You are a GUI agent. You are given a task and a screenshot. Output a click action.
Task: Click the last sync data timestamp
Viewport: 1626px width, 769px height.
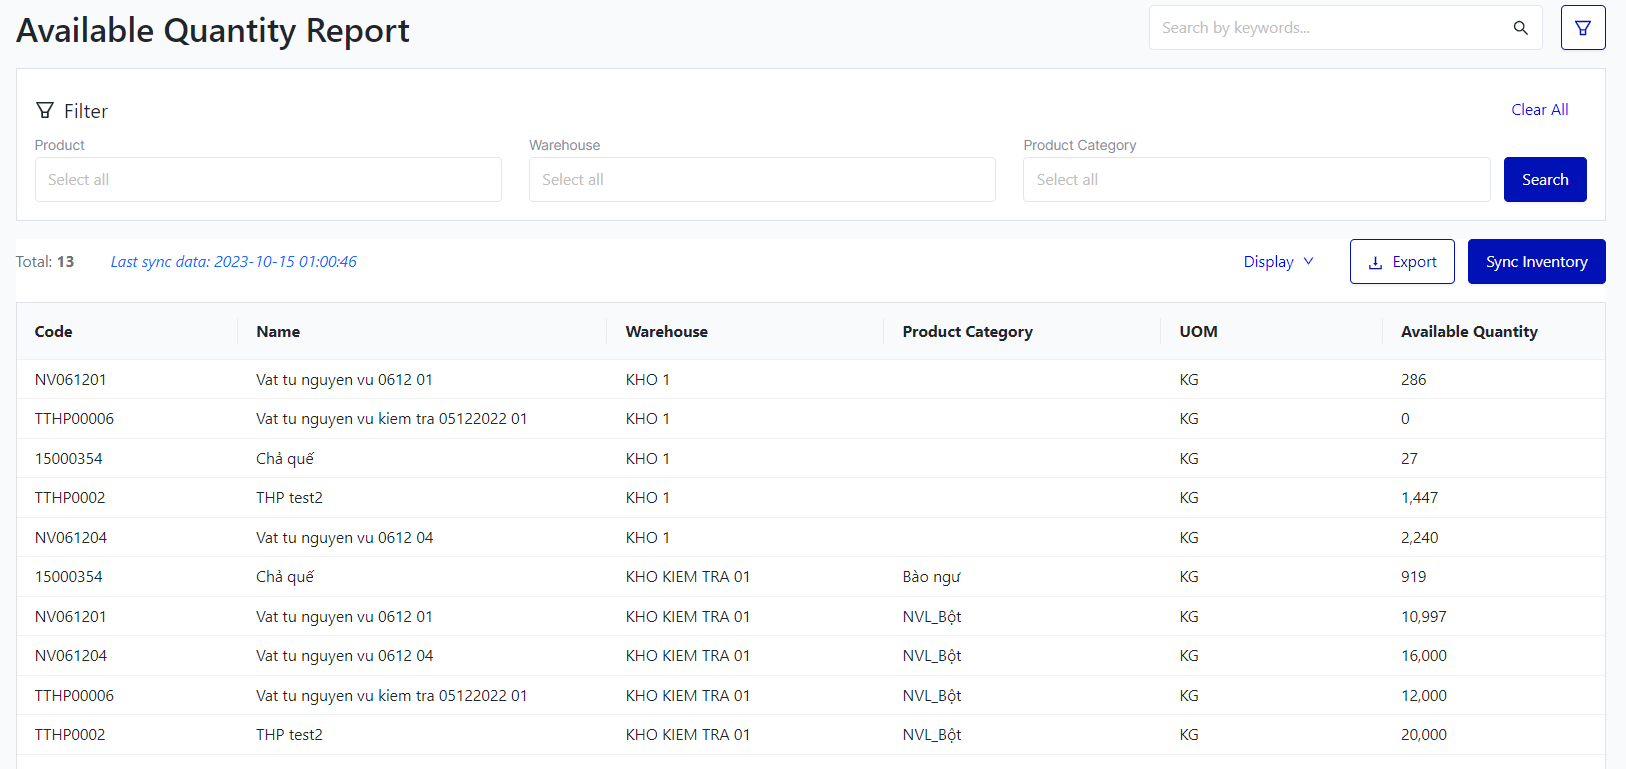pyautogui.click(x=233, y=262)
